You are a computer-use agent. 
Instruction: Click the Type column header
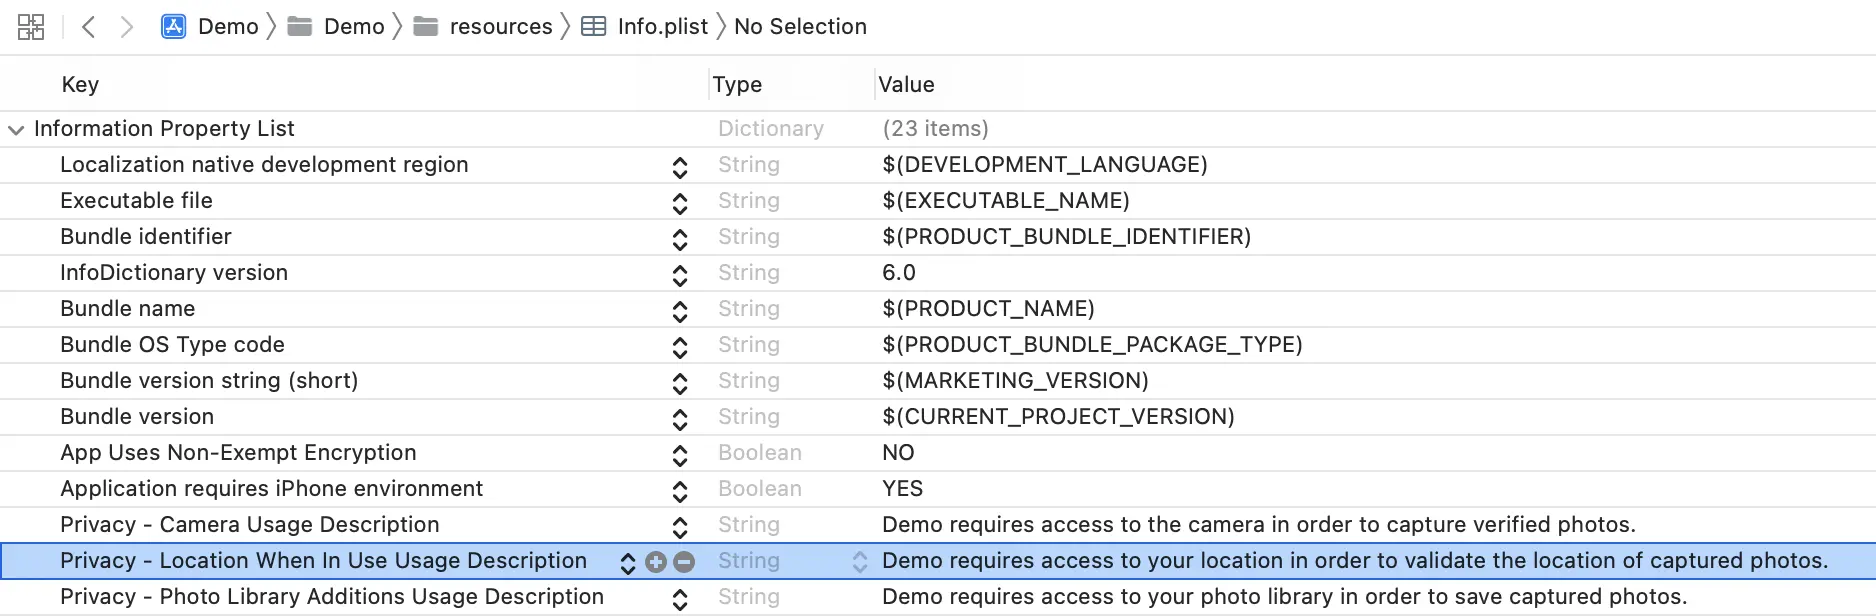pyautogui.click(x=737, y=85)
